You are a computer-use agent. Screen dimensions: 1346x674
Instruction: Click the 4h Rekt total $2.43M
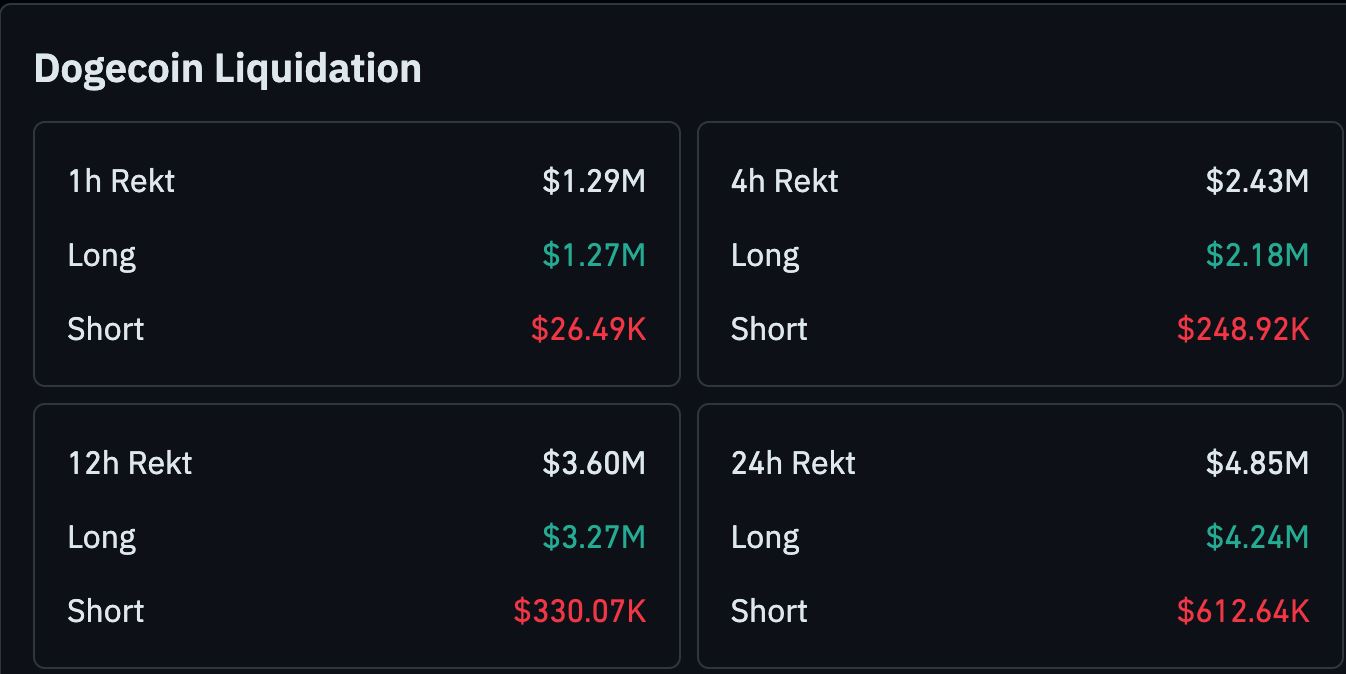point(1257,181)
